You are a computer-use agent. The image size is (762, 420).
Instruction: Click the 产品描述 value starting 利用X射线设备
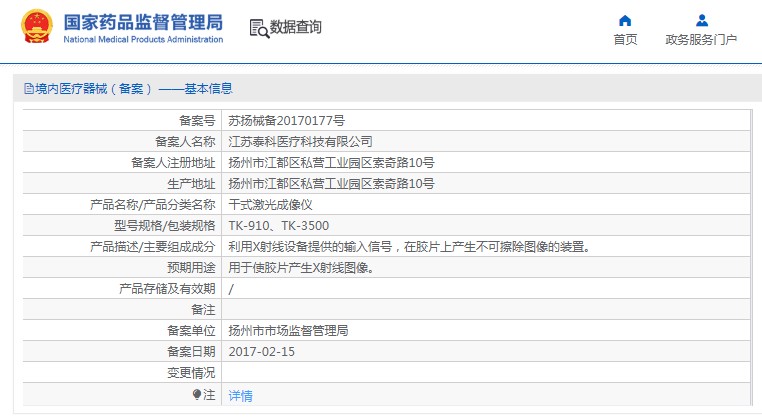(412, 247)
